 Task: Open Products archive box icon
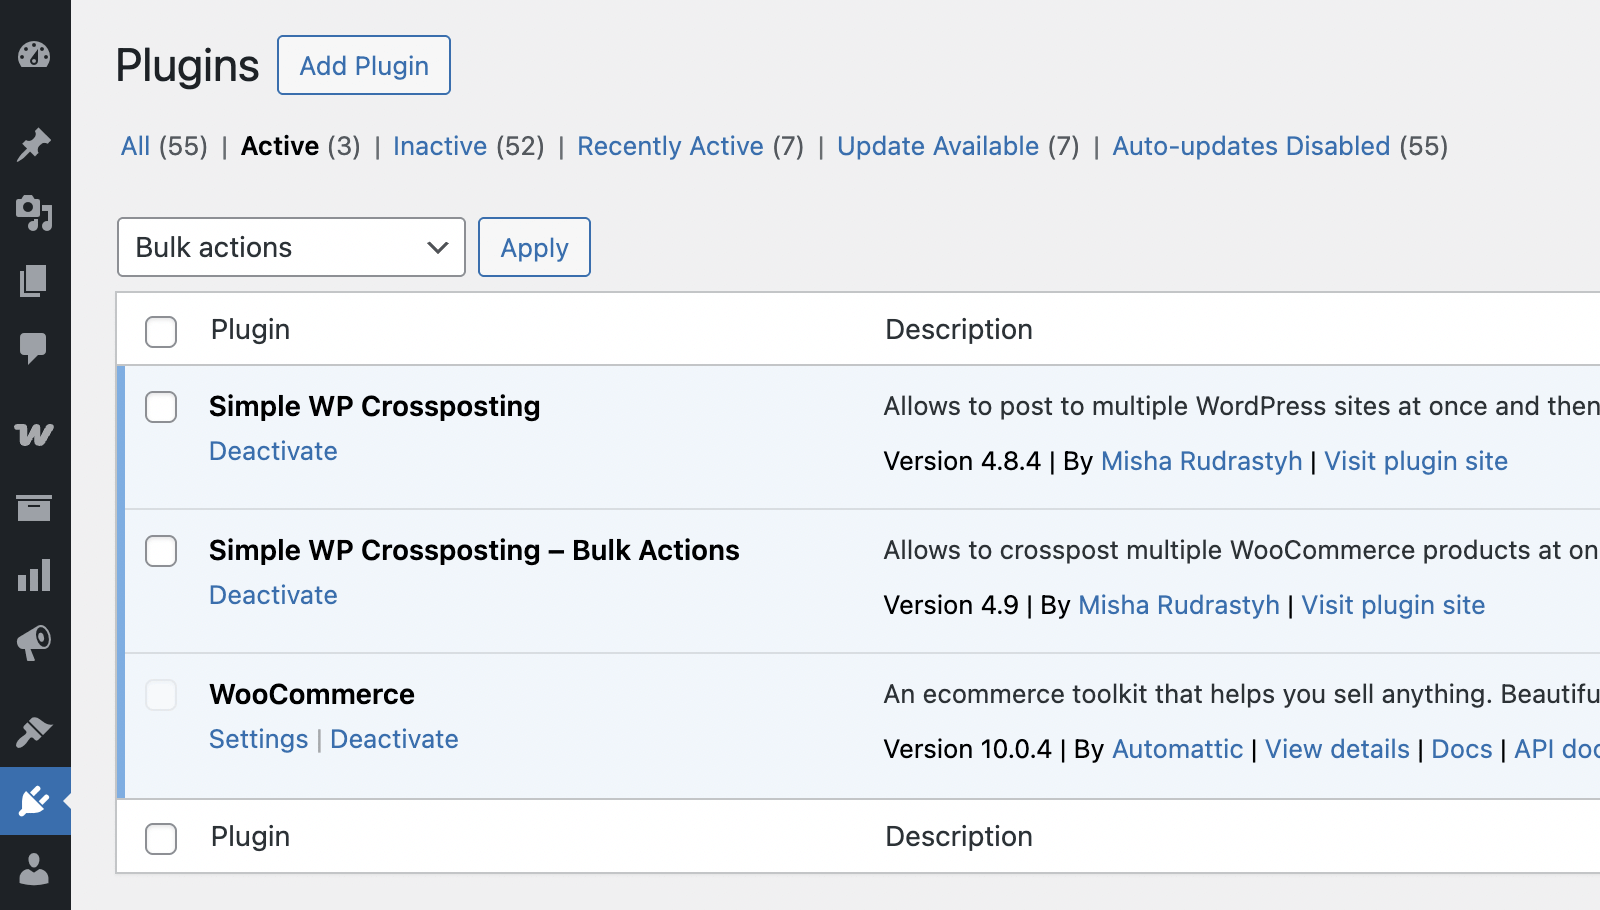pos(34,508)
